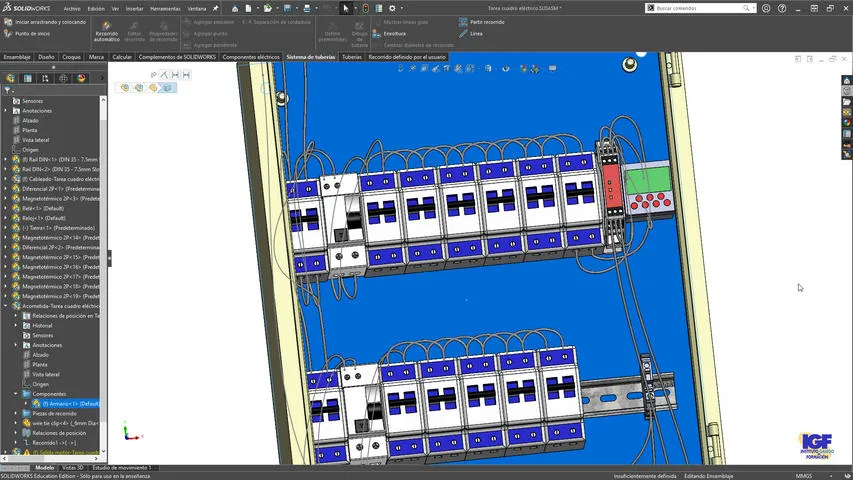Expand the Rail DIN<1> tree node
Screen dimensions: 853x480
(x=6, y=159)
